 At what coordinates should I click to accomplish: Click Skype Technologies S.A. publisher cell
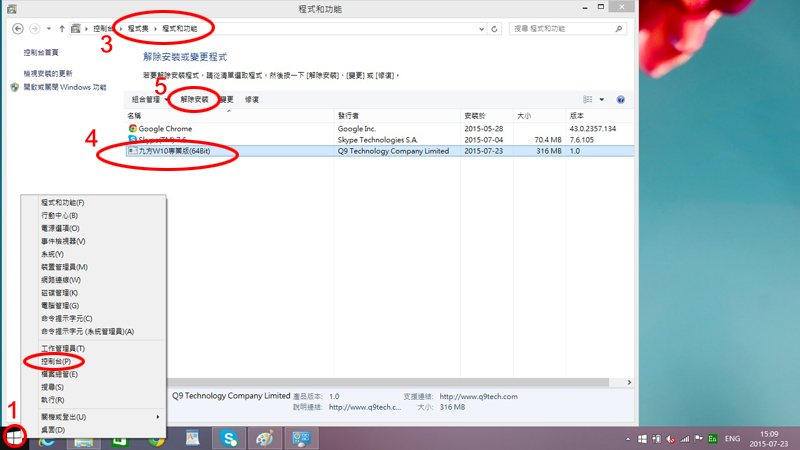378,140
